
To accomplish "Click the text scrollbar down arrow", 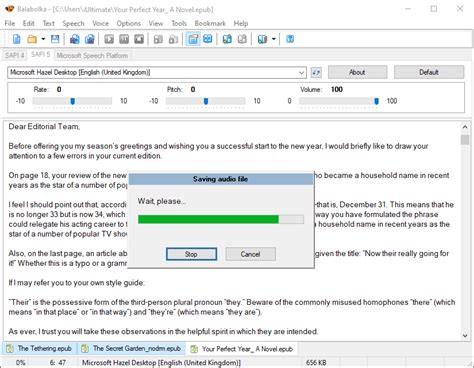I will click(465, 336).
